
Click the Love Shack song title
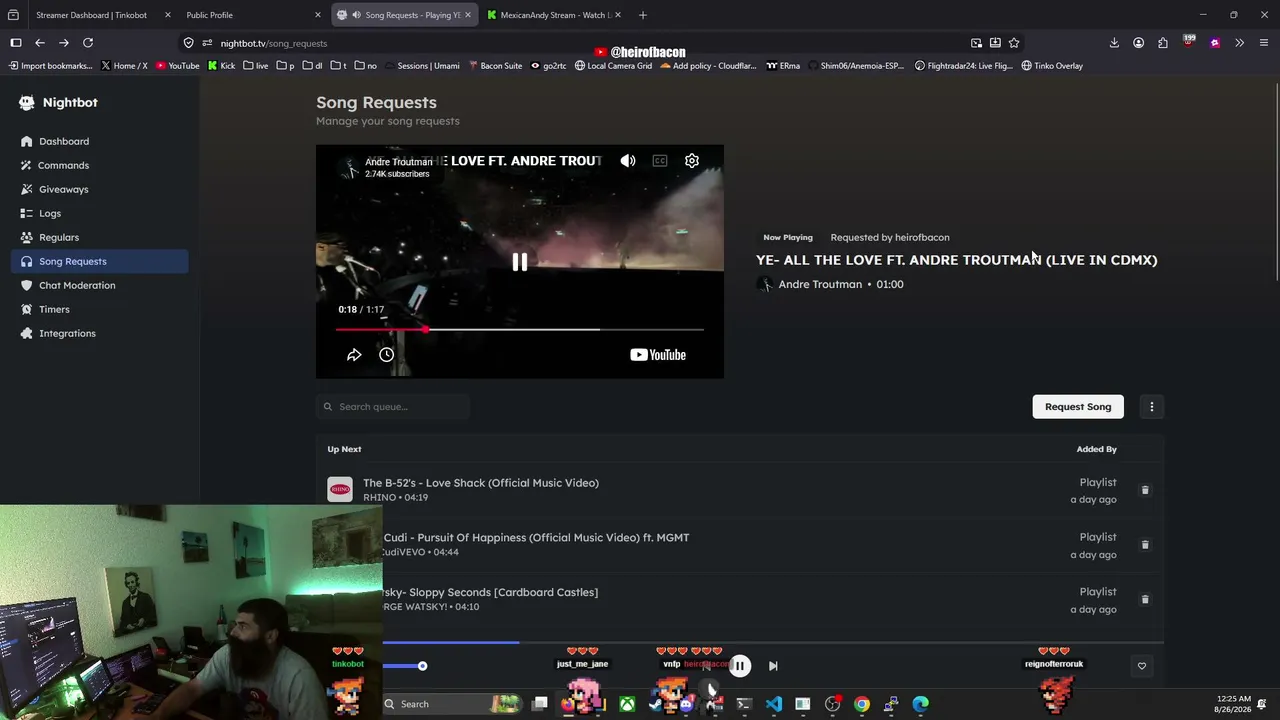tap(481, 483)
